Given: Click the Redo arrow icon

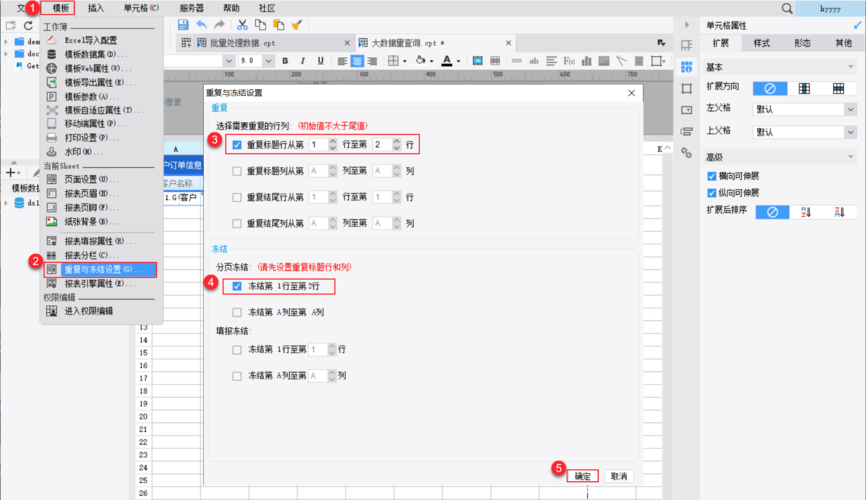Looking at the screenshot, I should (219, 25).
